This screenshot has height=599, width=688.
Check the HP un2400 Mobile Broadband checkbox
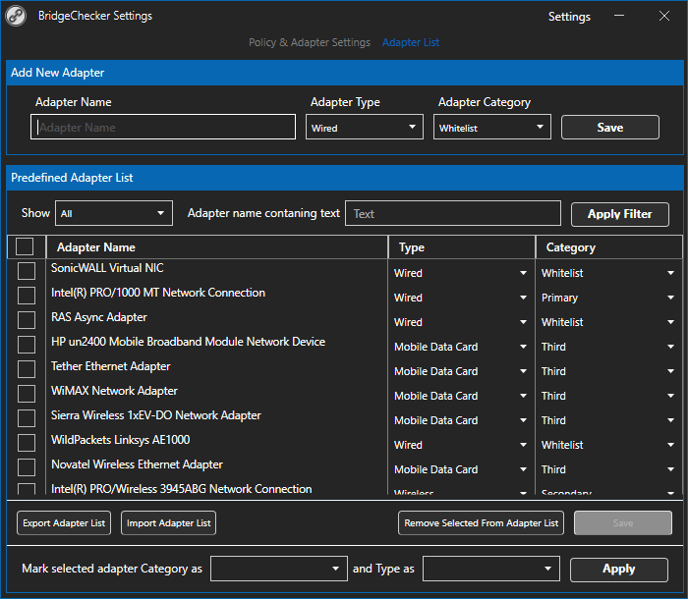[x=26, y=345]
